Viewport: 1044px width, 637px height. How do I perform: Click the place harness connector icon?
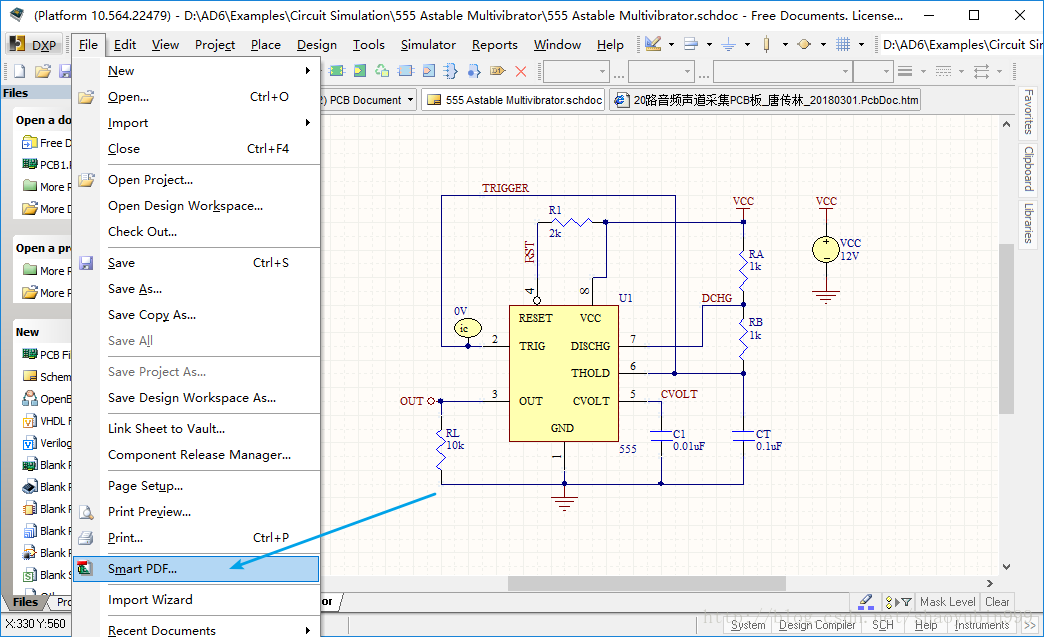450,71
